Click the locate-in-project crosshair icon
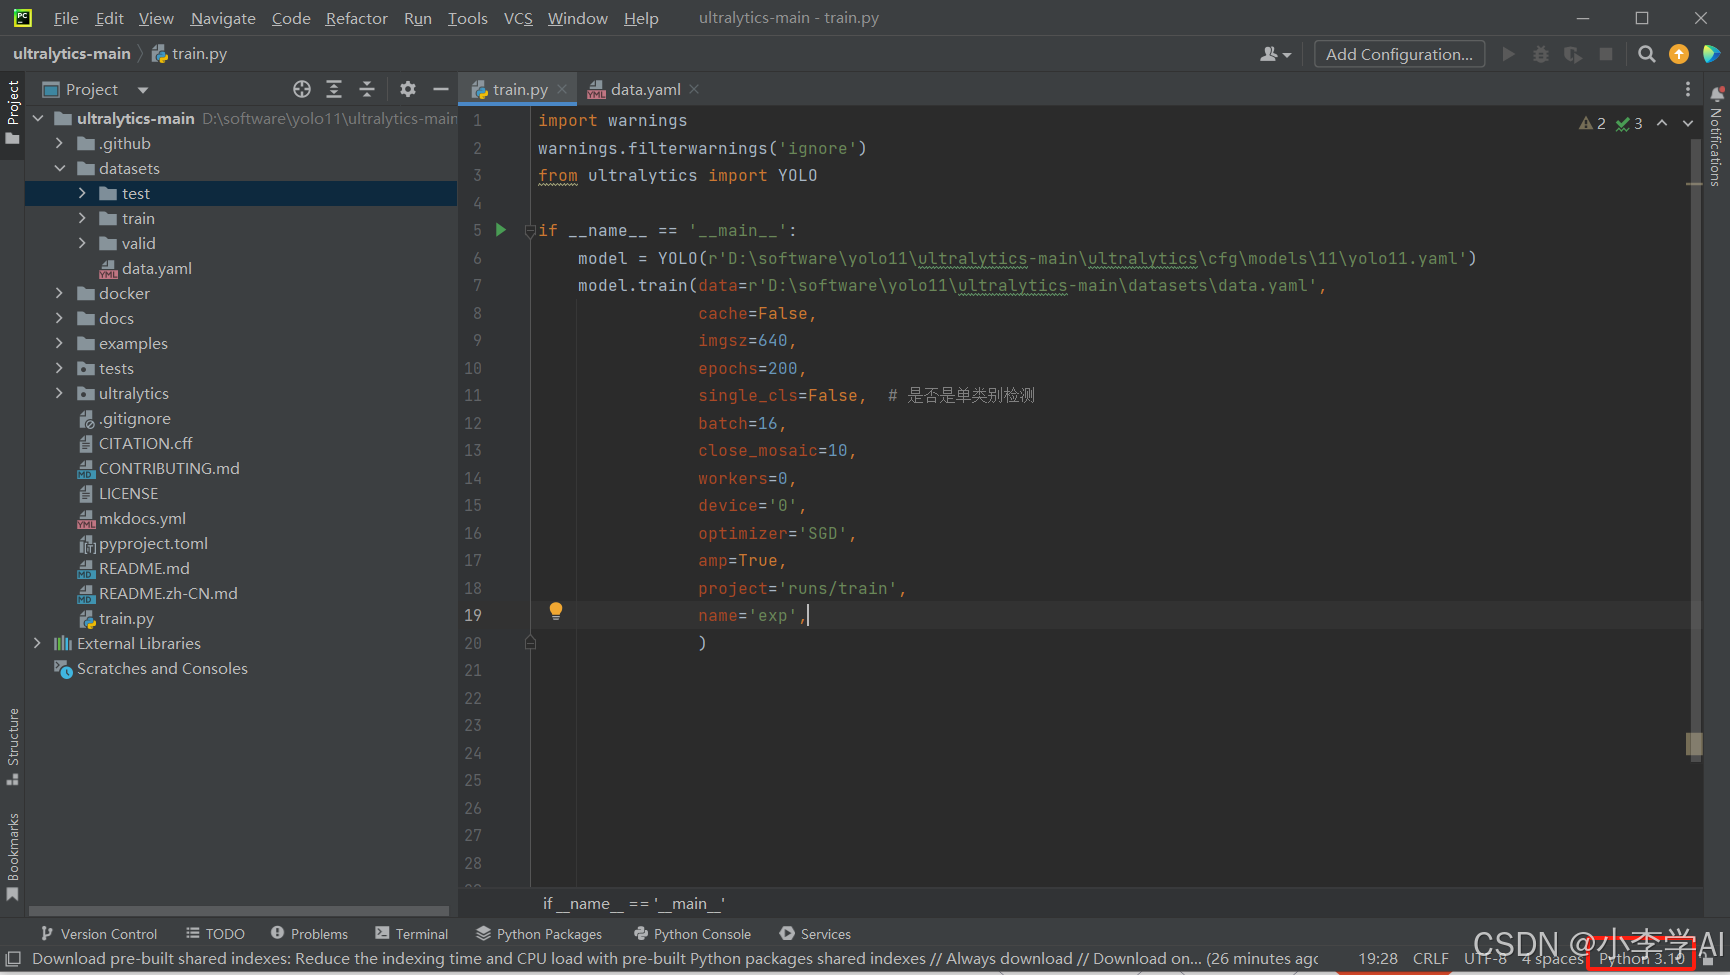1730x975 pixels. pos(302,89)
